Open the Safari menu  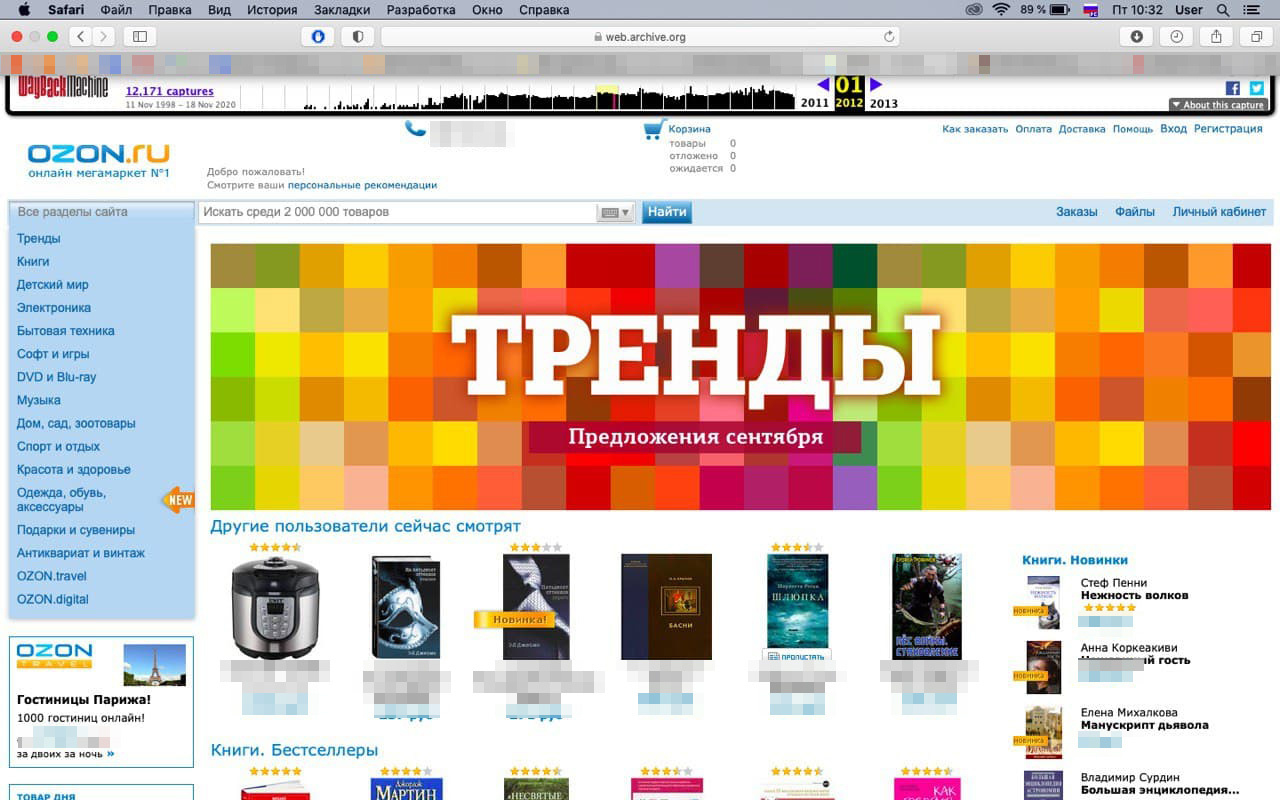[x=66, y=10]
